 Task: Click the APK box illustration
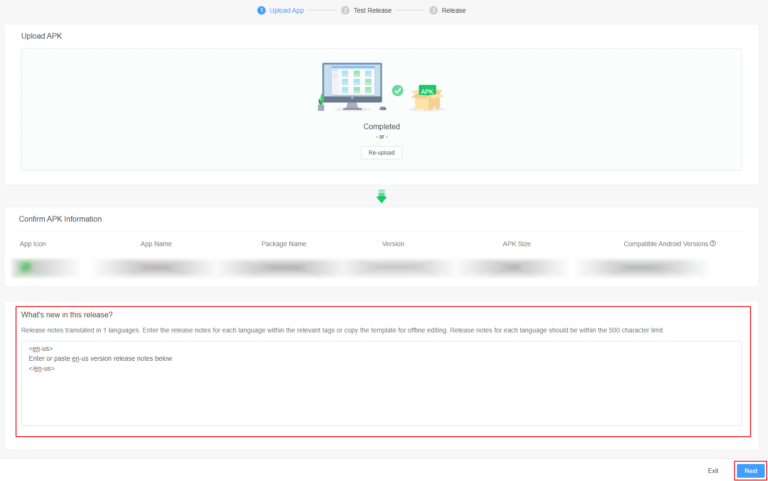(x=427, y=96)
